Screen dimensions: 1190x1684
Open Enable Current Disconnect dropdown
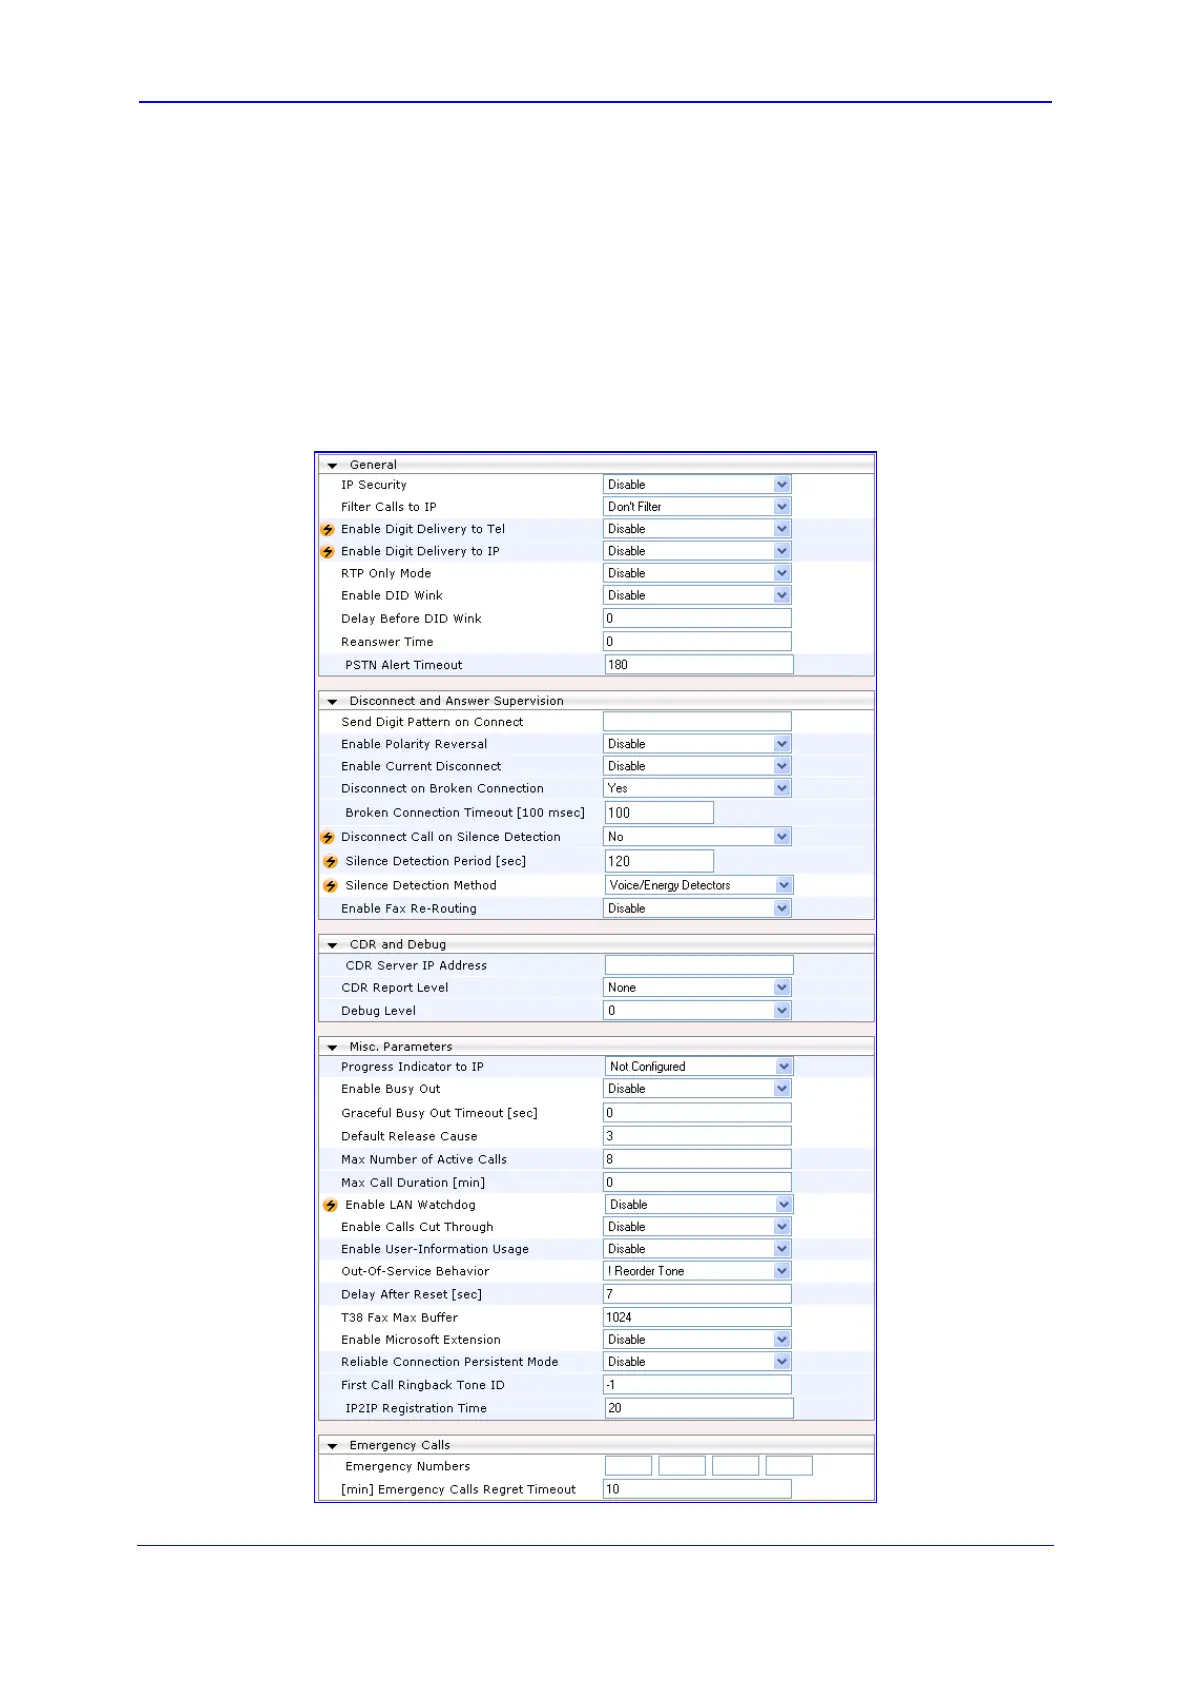(697, 766)
